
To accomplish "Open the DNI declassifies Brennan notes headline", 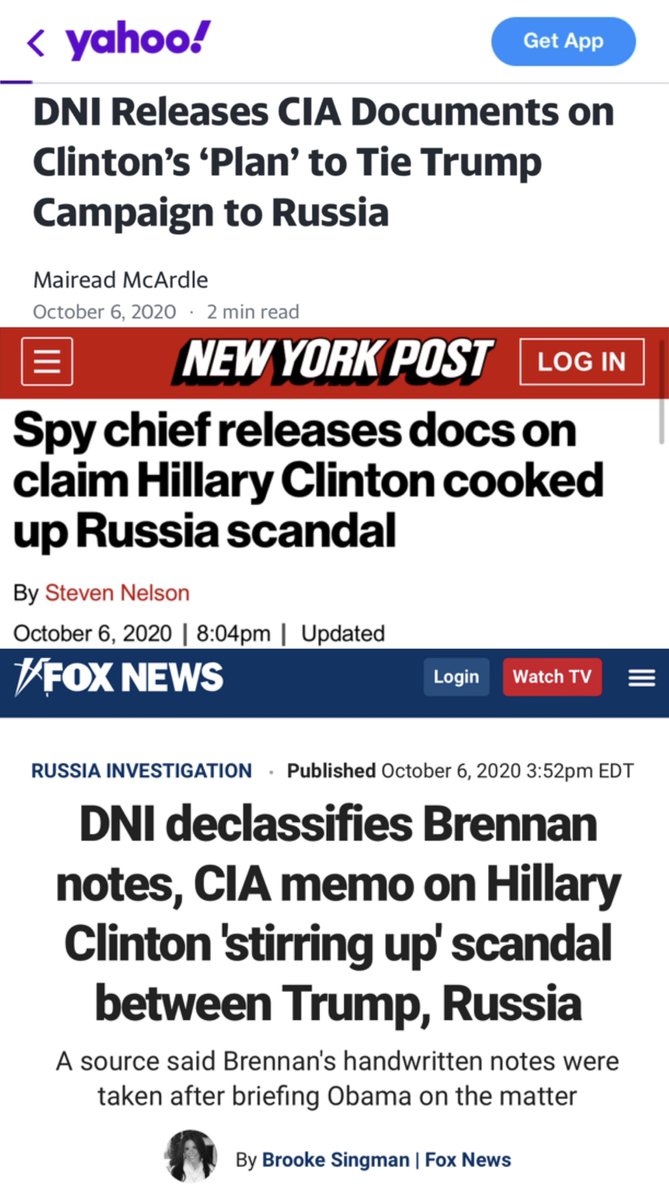I will 337,911.
